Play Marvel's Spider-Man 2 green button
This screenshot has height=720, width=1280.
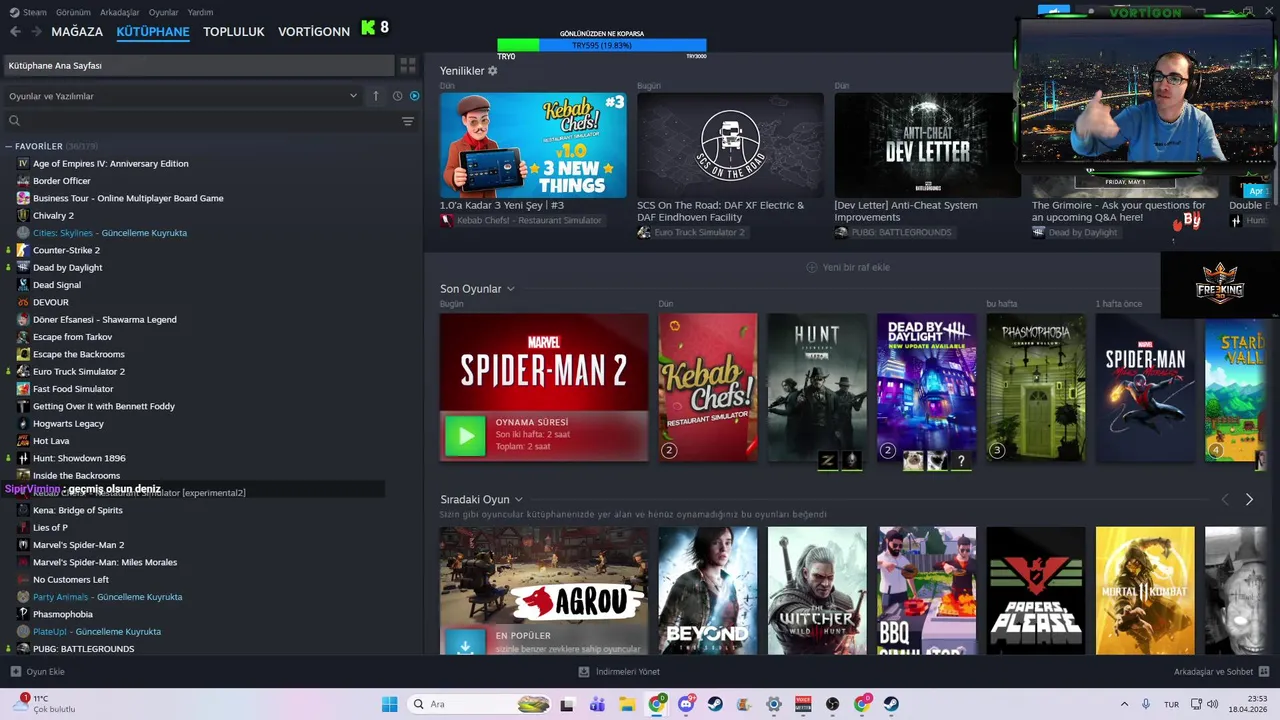465,436
